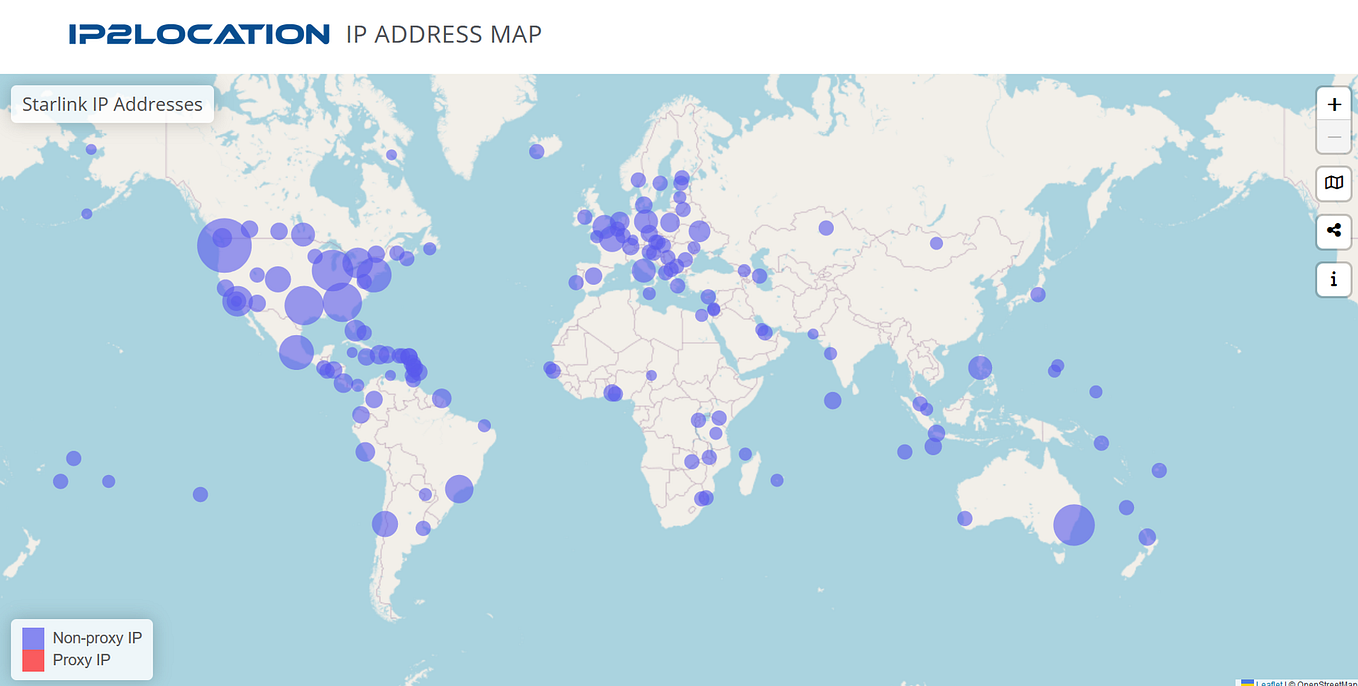Open the OpenStreetMap attribution link

click(1327, 683)
